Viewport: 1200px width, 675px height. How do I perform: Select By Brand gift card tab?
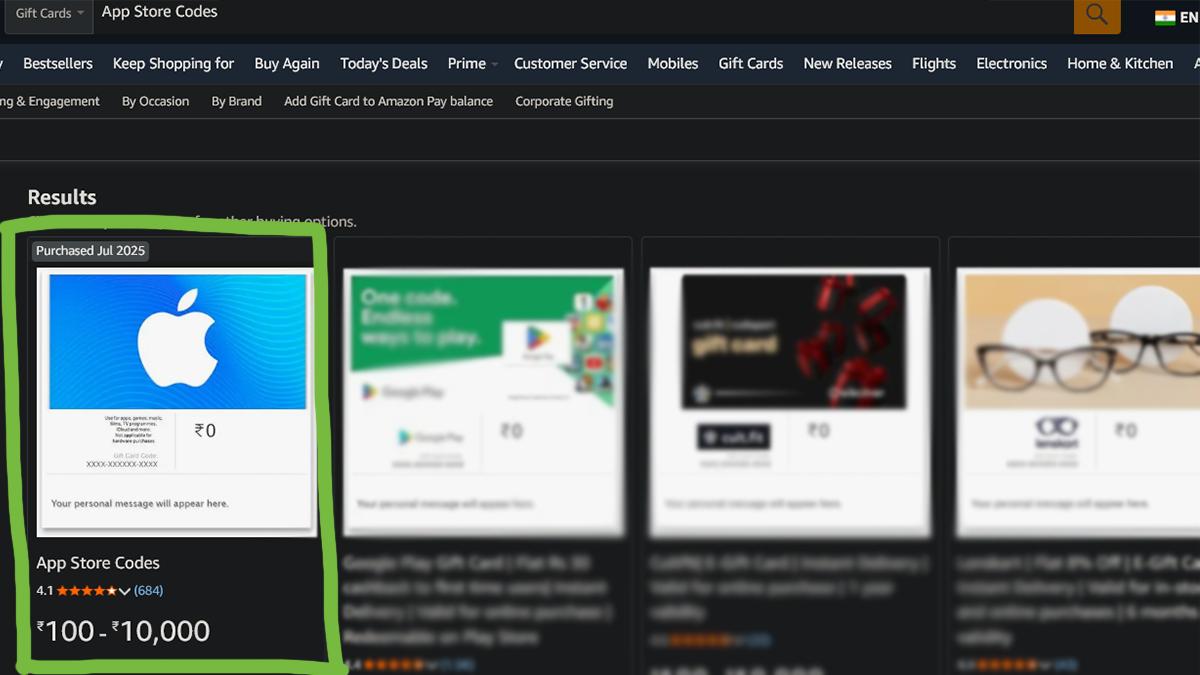click(236, 101)
